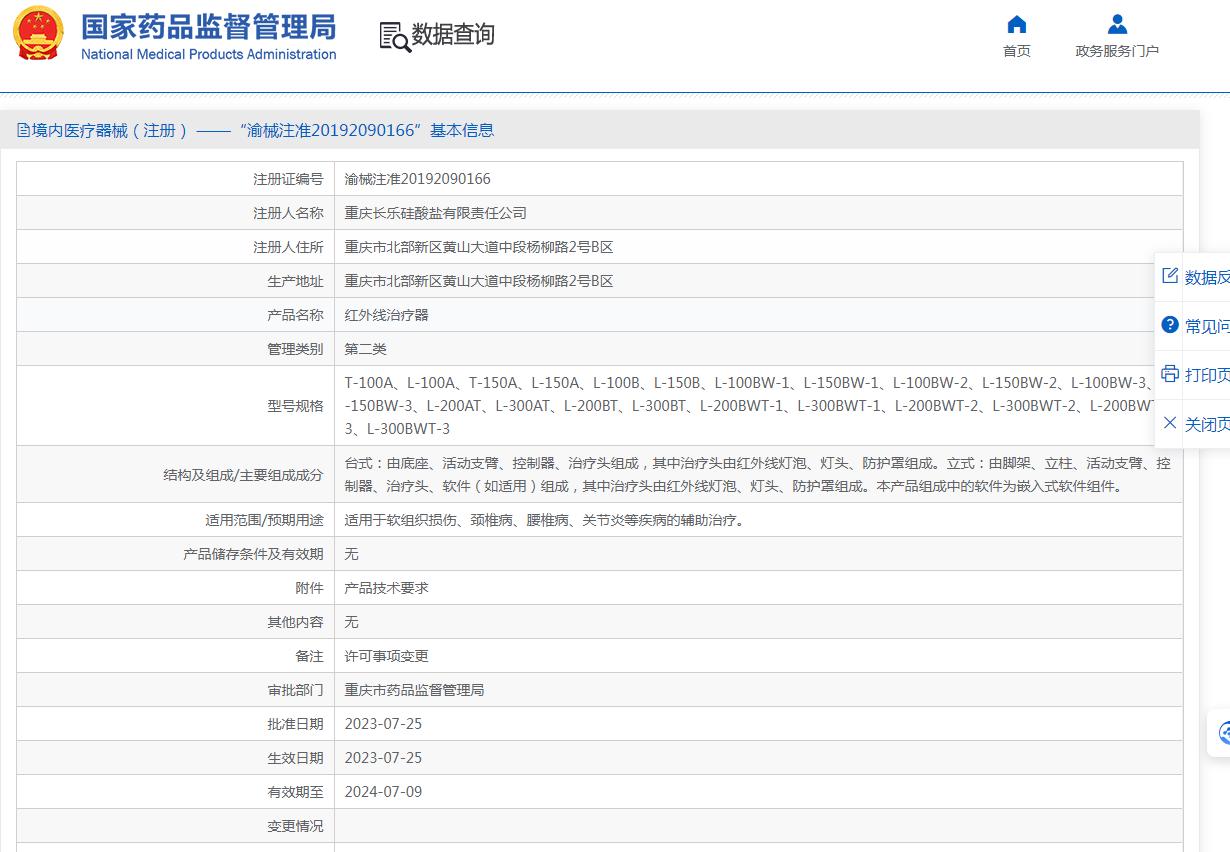Click the 数据反馈 edit icon
Image resolution: width=1230 pixels, height=852 pixels.
point(1170,276)
